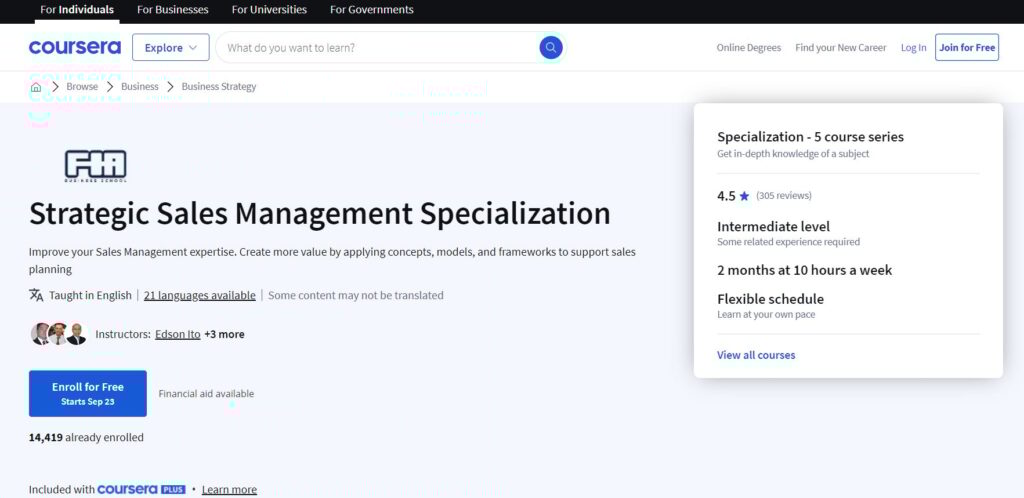The image size is (1024, 498).
Task: Open the Explore dropdown menu
Action: (x=170, y=48)
